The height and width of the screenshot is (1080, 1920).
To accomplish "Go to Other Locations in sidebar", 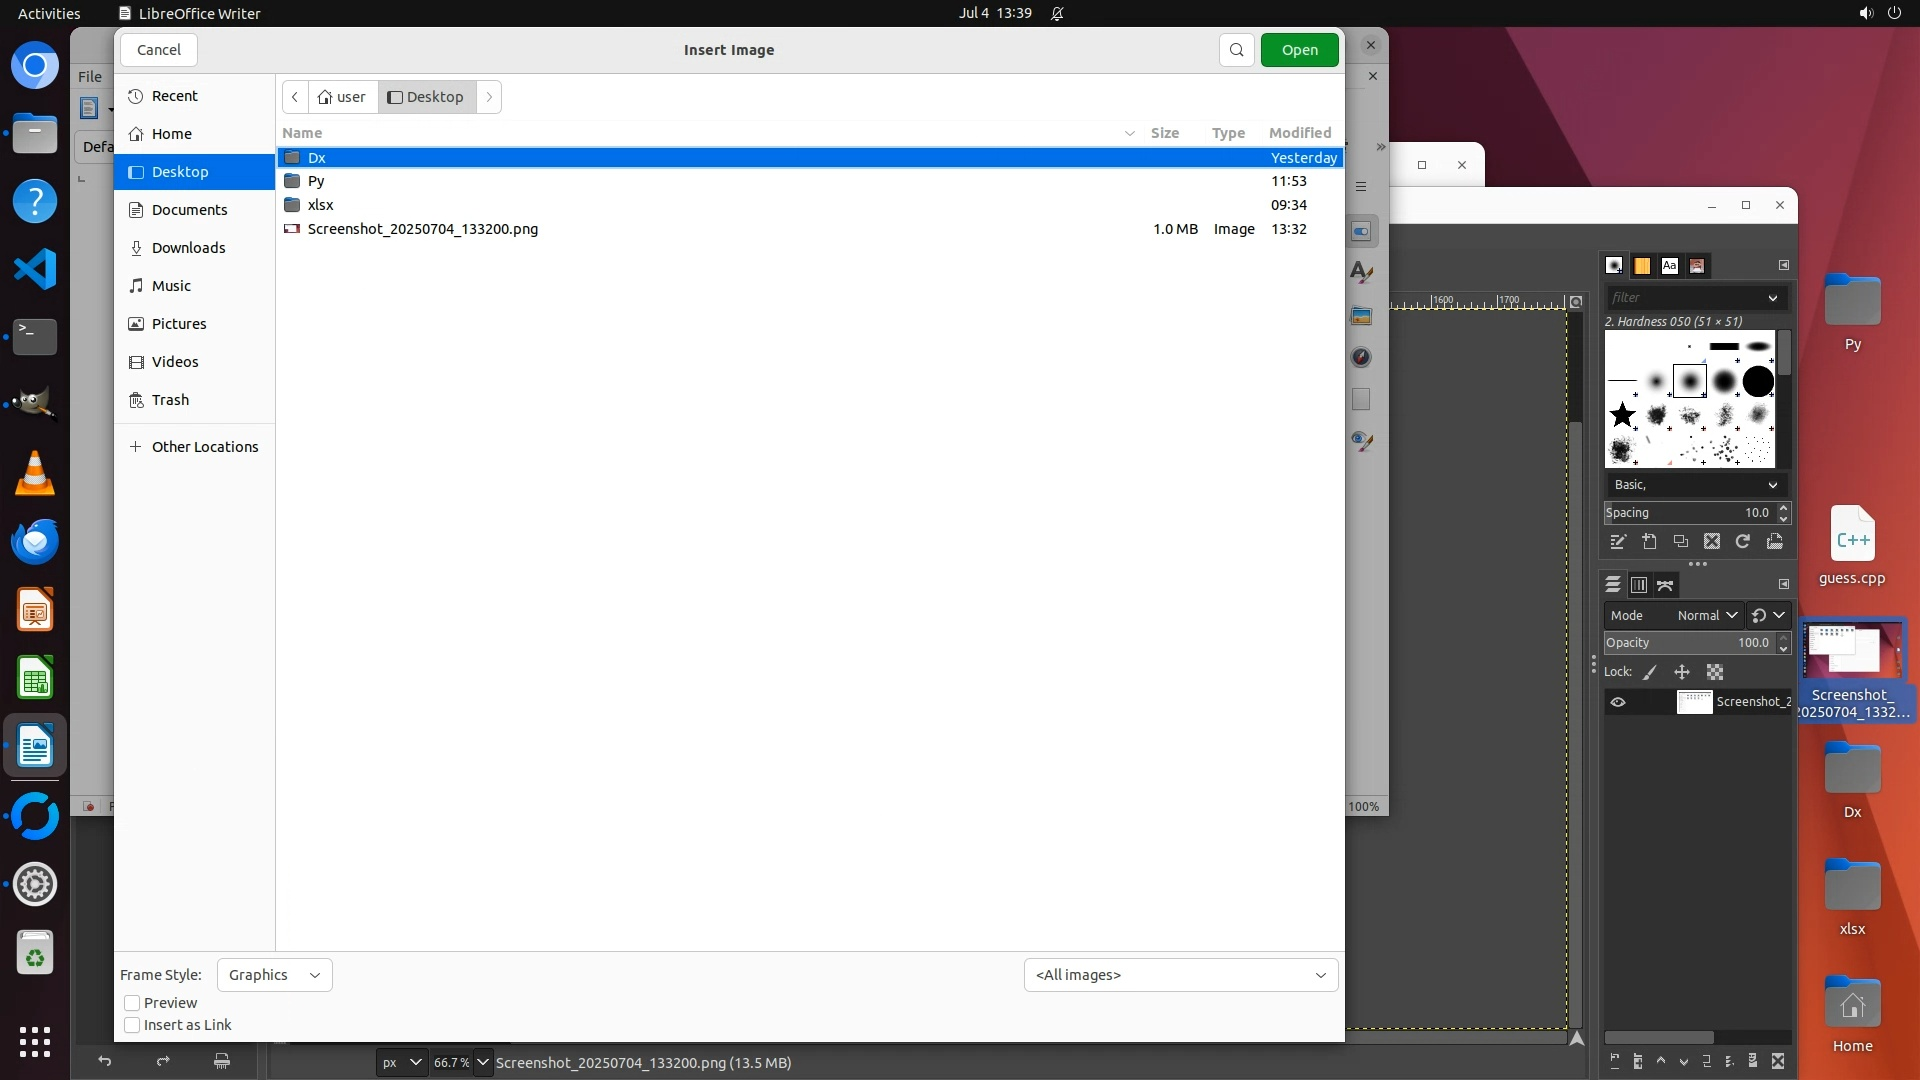I will click(x=204, y=447).
